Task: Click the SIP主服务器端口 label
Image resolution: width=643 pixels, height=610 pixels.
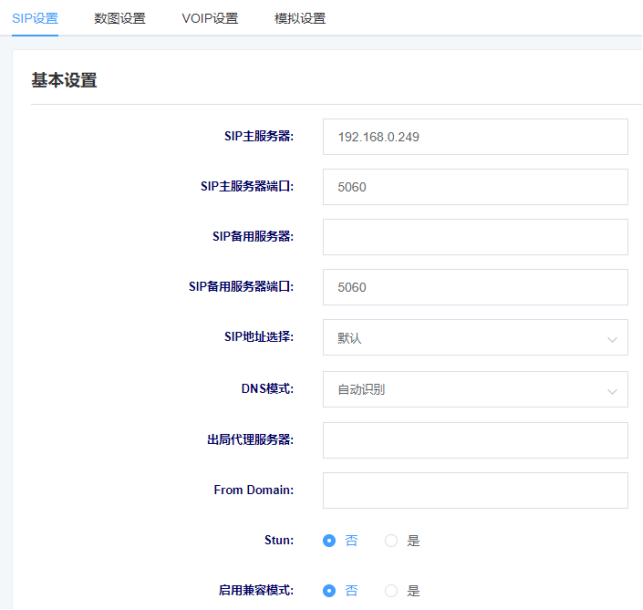Action: pyautogui.click(x=247, y=186)
